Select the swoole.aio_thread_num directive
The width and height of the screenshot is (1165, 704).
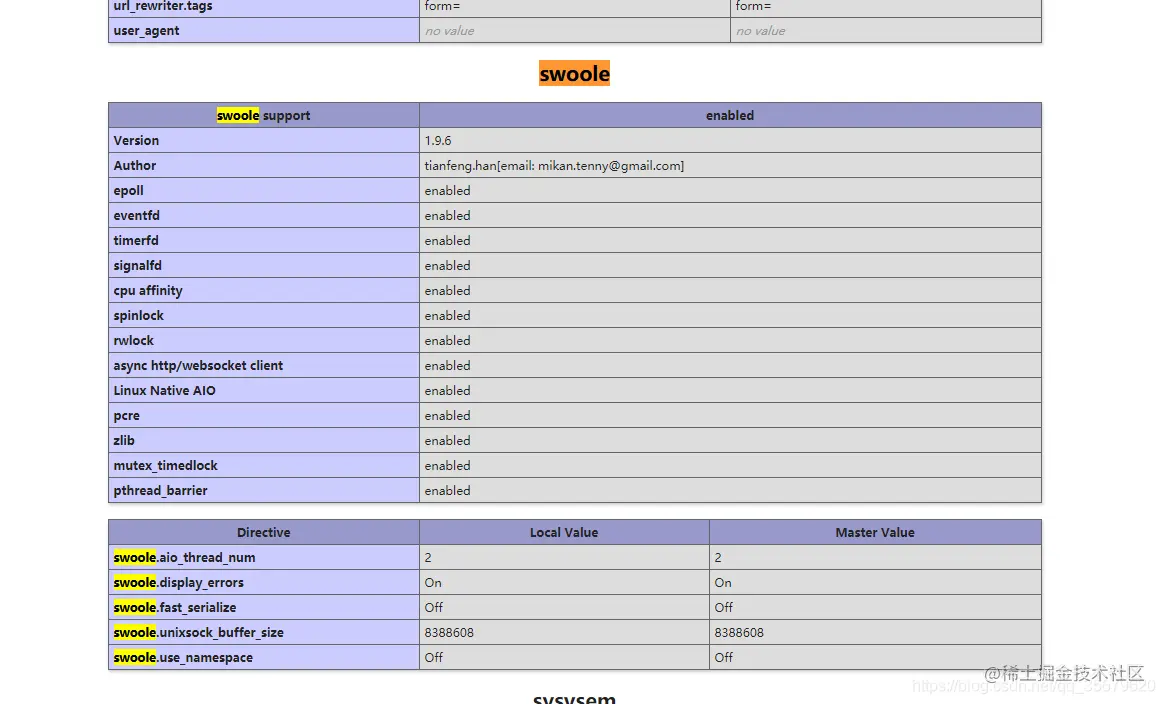pos(184,558)
